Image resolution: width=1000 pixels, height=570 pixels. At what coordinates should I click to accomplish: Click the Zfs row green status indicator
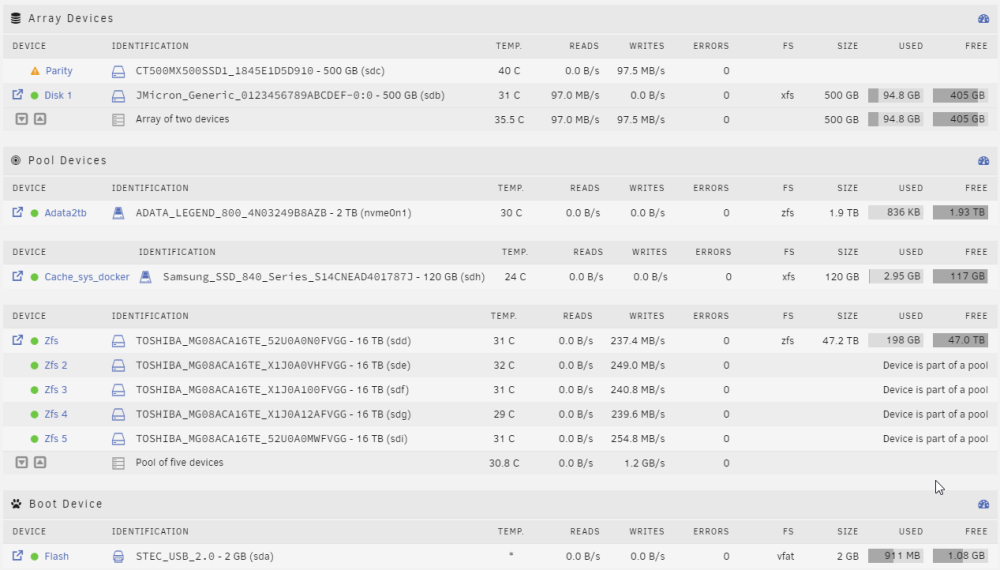pos(34,341)
